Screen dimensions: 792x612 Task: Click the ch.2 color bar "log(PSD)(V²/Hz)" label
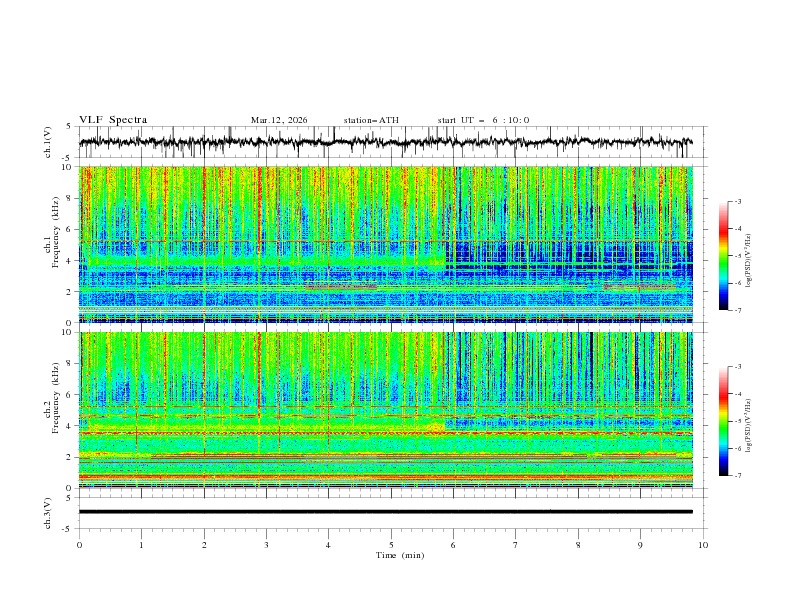(x=748, y=426)
